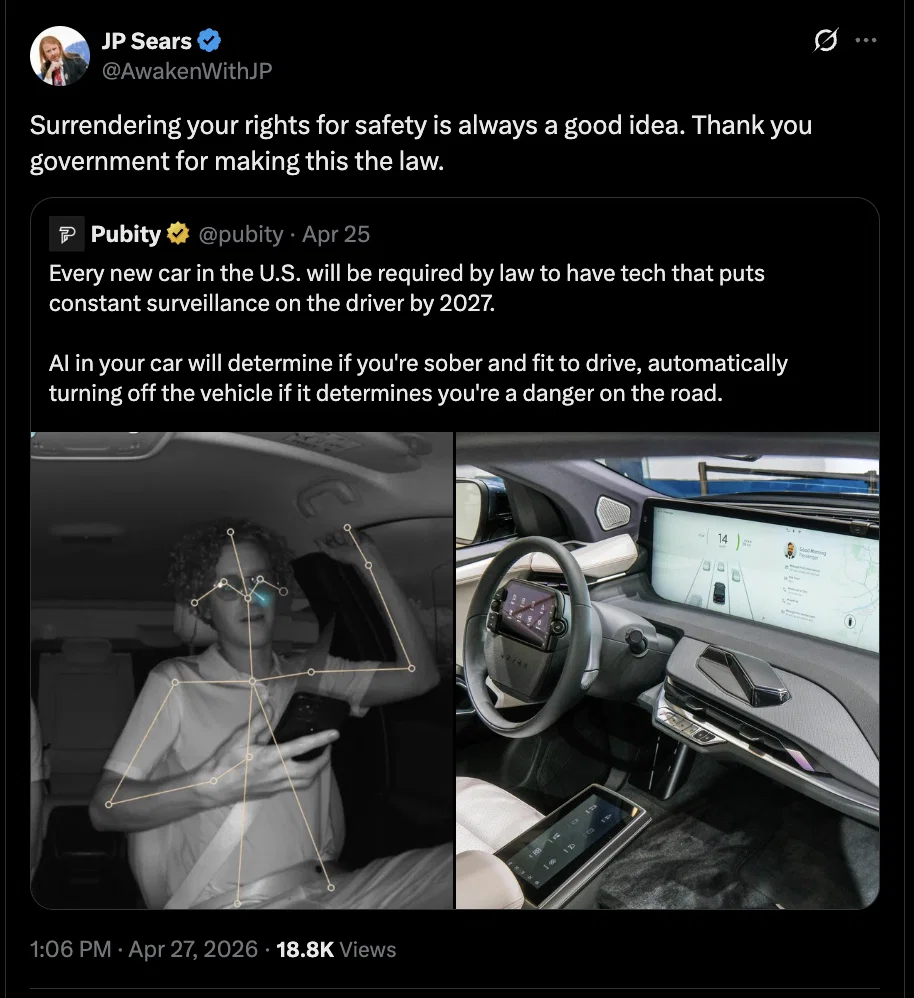Click quoted text about constant surveillance by 2027
The image size is (914, 998).
(406, 288)
